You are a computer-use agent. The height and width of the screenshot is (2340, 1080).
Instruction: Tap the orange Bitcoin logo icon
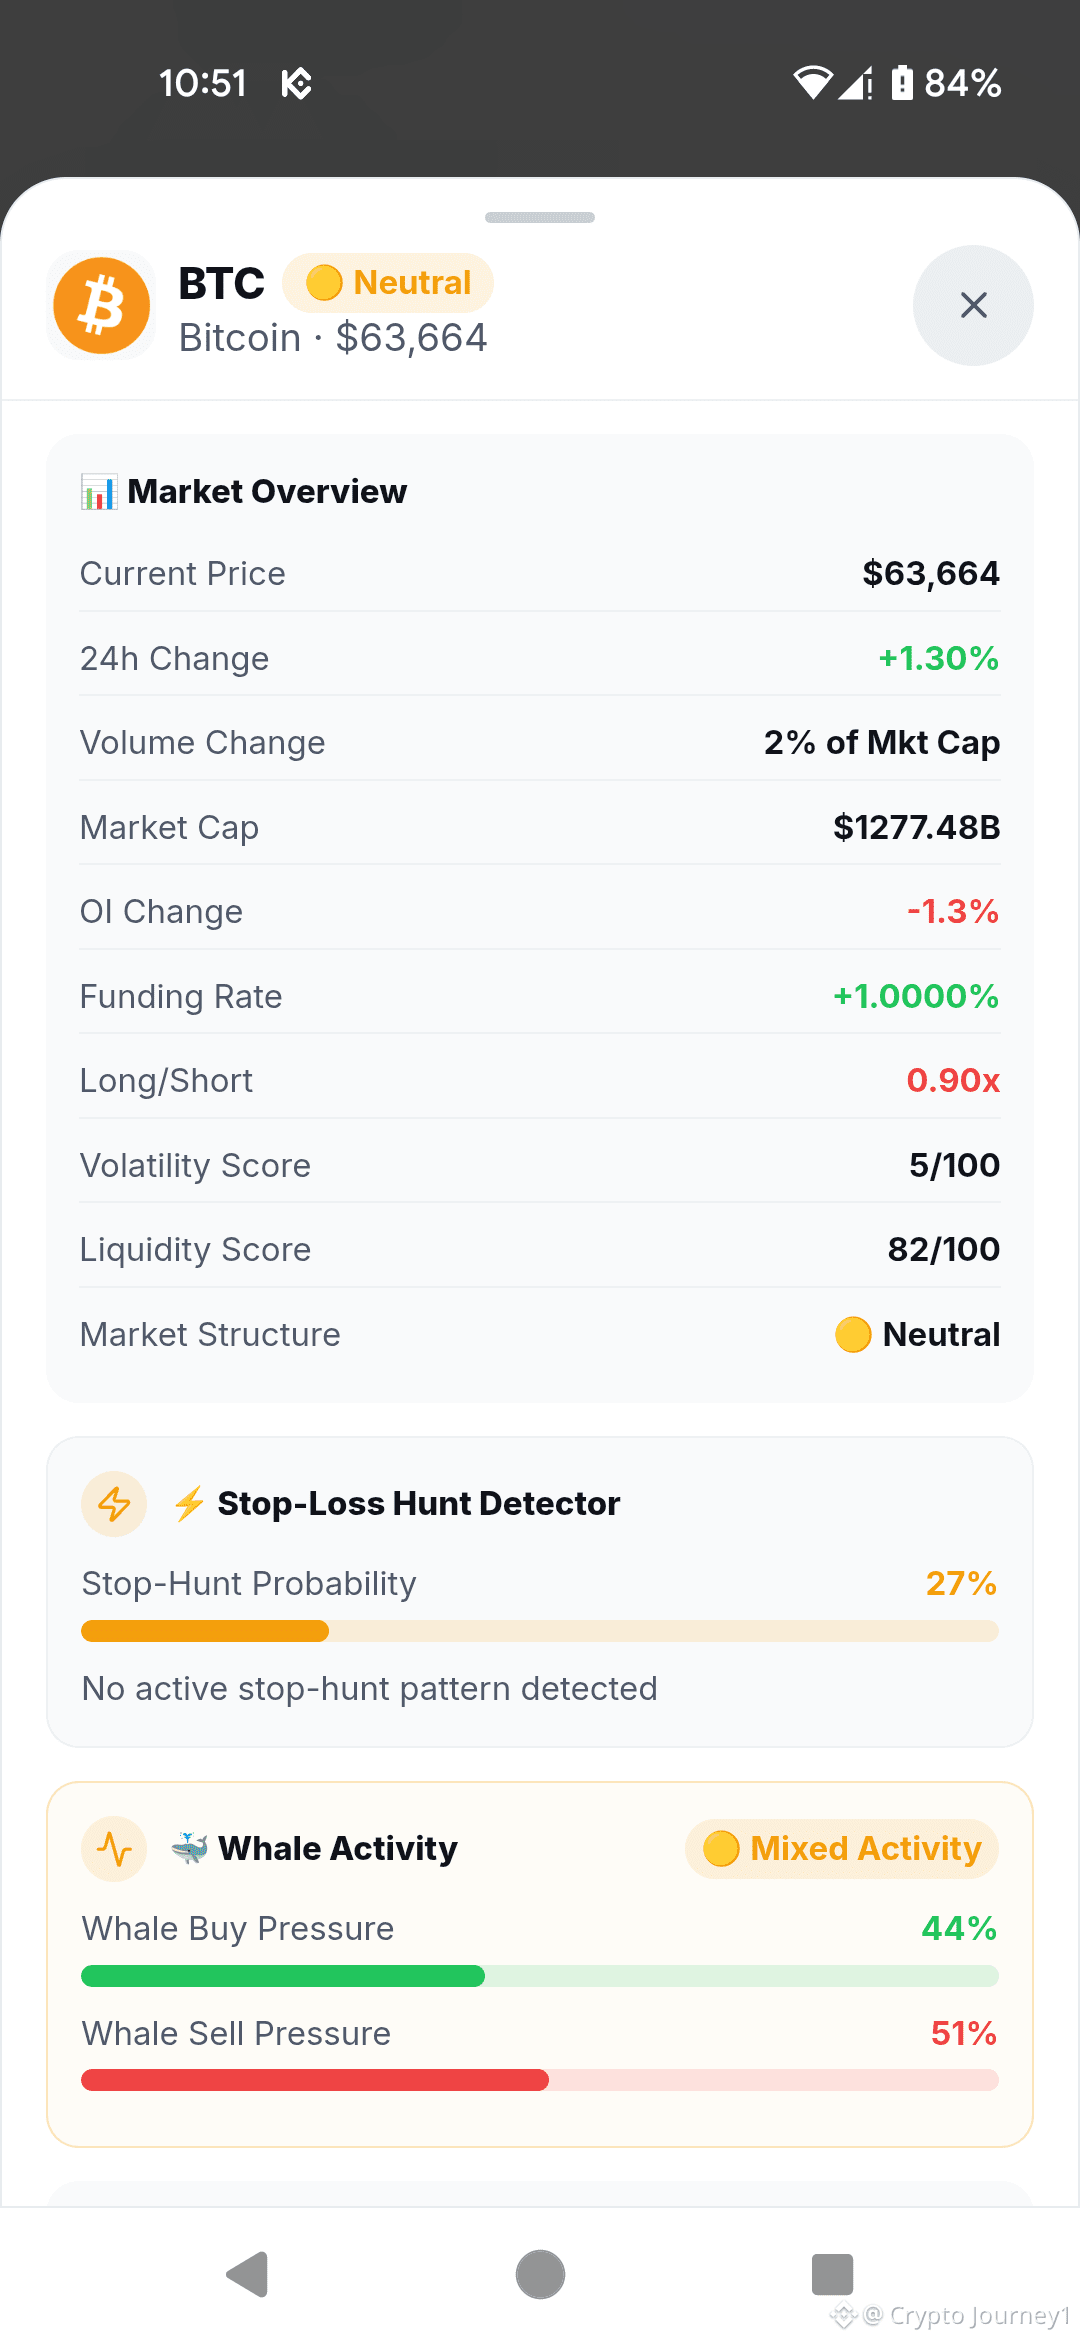(x=102, y=305)
